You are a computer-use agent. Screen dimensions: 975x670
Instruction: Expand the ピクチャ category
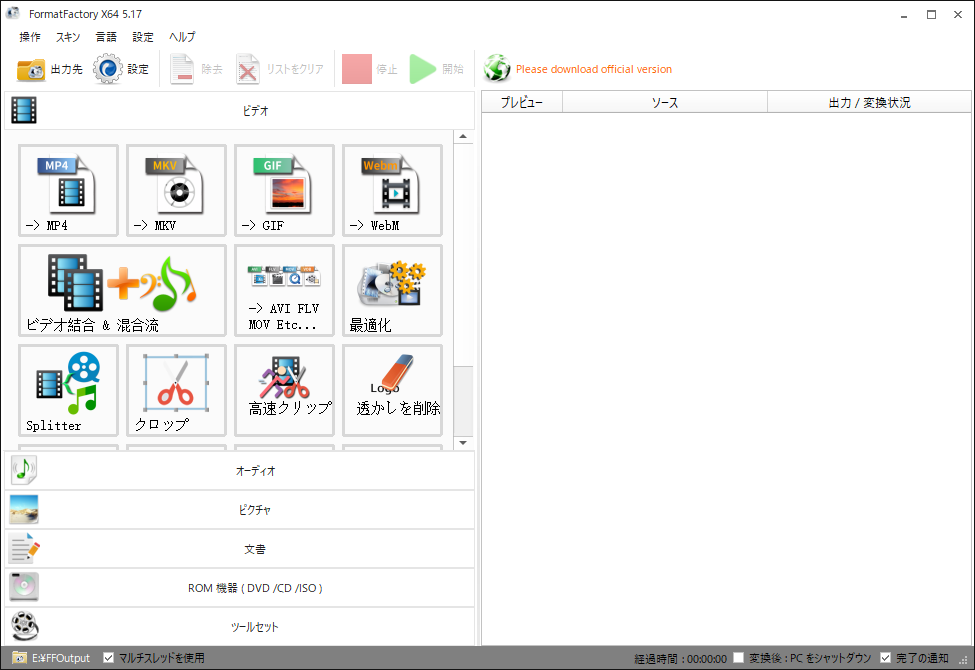(x=239, y=510)
